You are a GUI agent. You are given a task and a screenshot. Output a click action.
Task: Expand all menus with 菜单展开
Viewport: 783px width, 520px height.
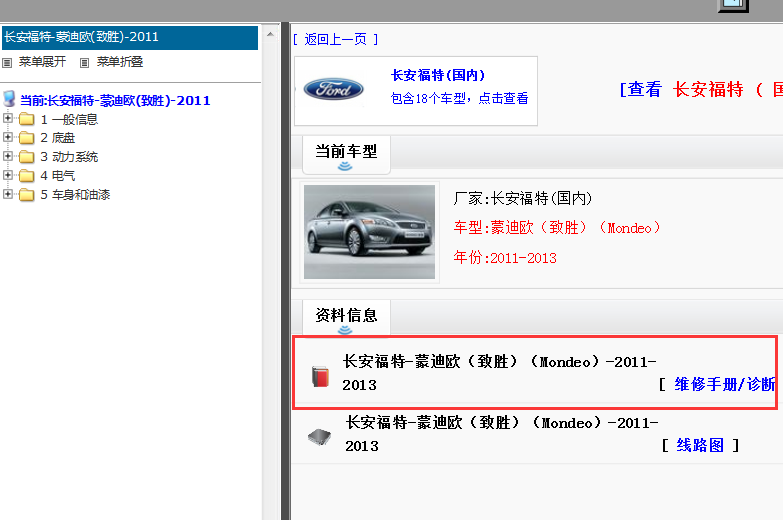(42, 62)
